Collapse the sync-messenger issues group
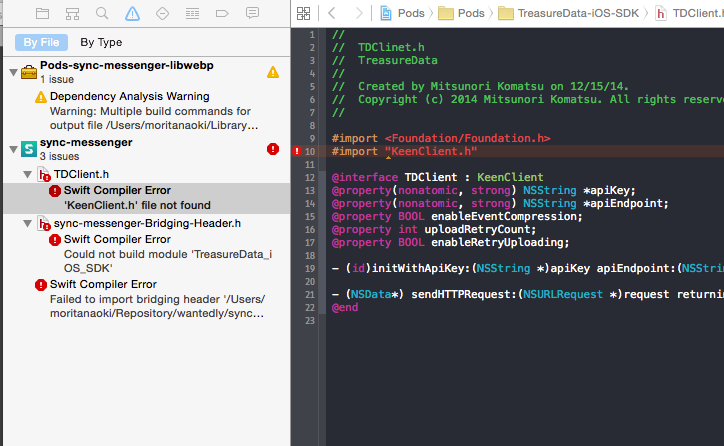The width and height of the screenshot is (724, 446). (13, 149)
